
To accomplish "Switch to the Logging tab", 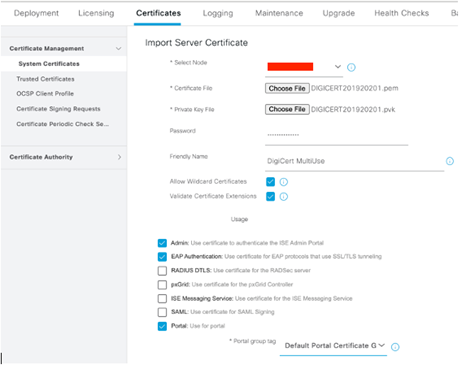I will point(218,13).
